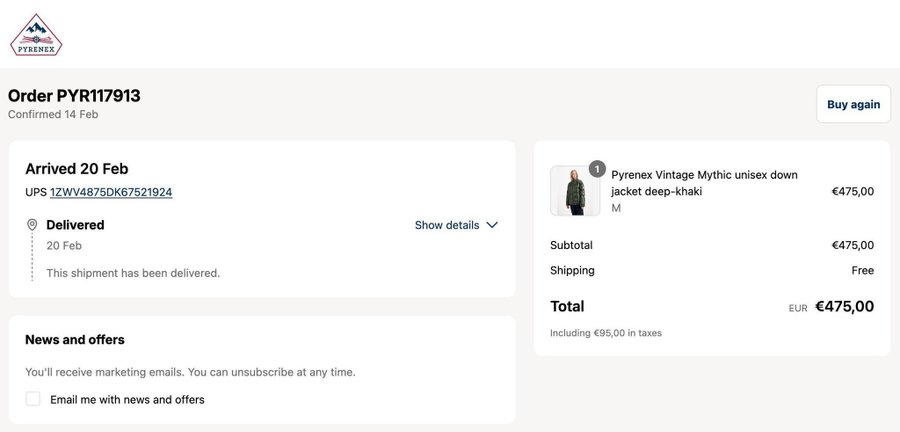Click the 'Email me with news and offers' label
The height and width of the screenshot is (432, 900).
pos(127,400)
